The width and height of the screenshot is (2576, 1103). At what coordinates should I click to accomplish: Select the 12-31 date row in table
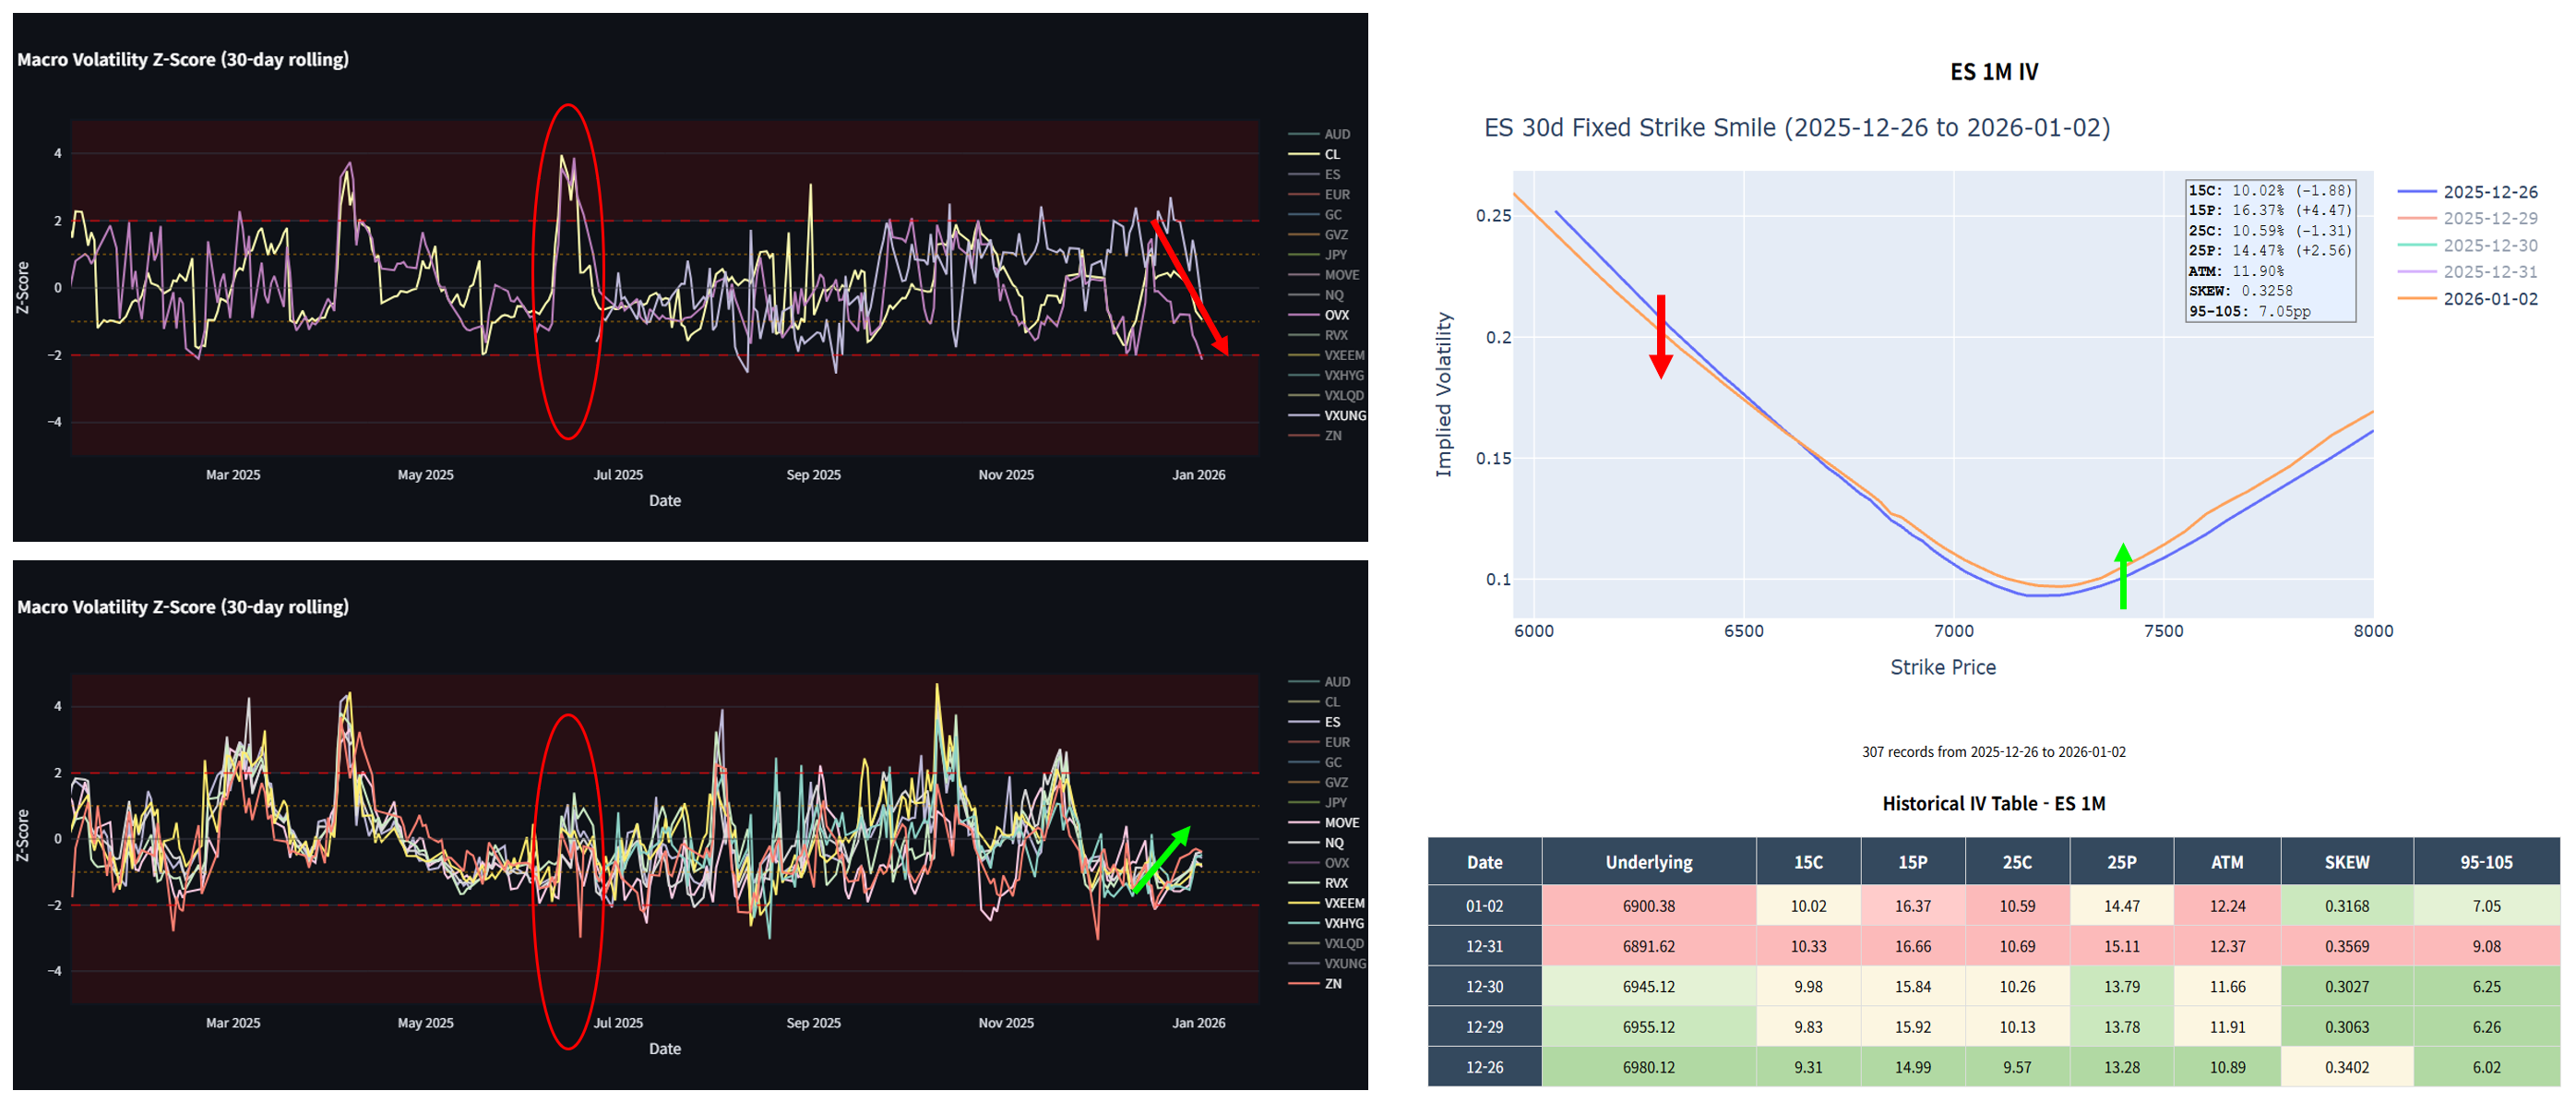[1993, 946]
